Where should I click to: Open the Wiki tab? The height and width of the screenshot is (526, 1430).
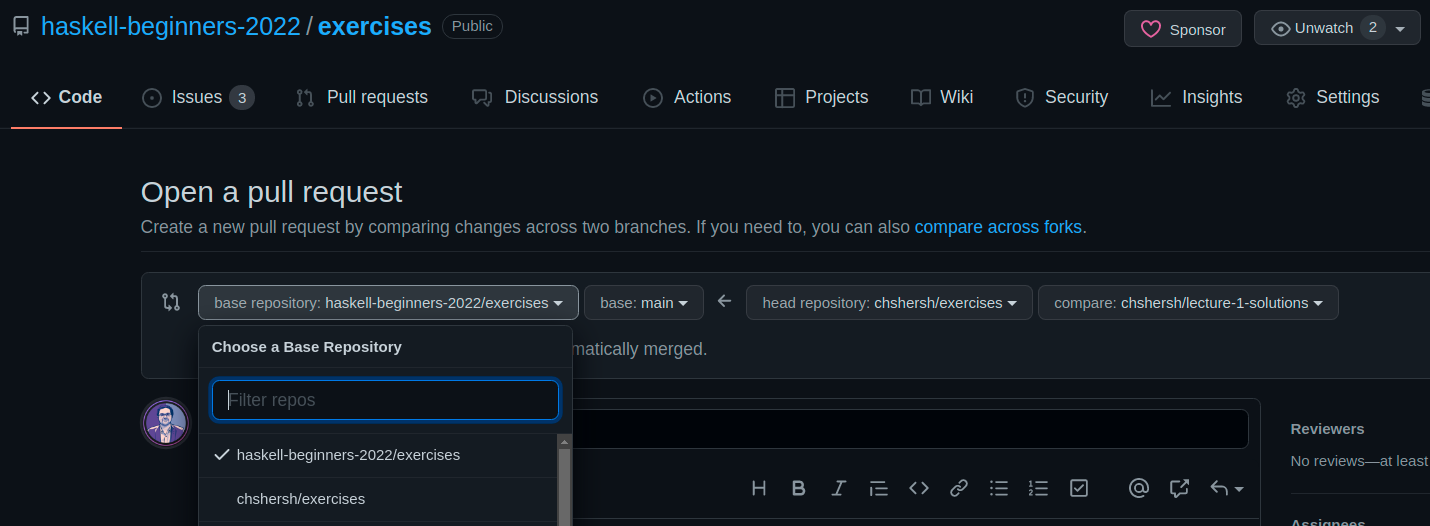click(942, 97)
